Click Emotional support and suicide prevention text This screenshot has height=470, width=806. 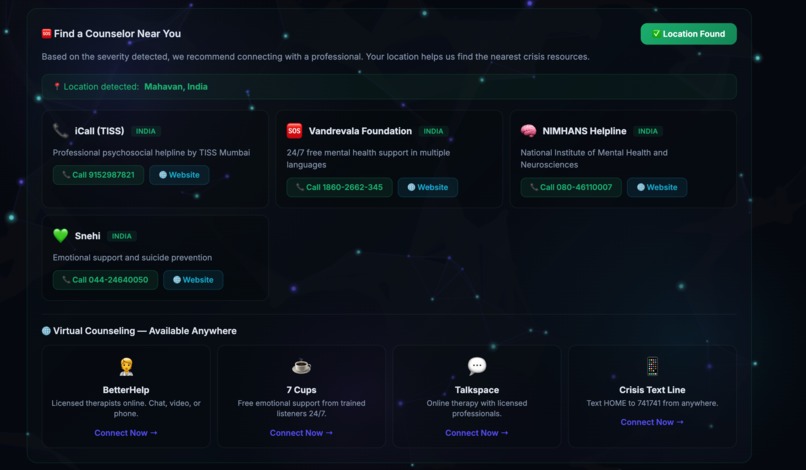[x=132, y=258]
